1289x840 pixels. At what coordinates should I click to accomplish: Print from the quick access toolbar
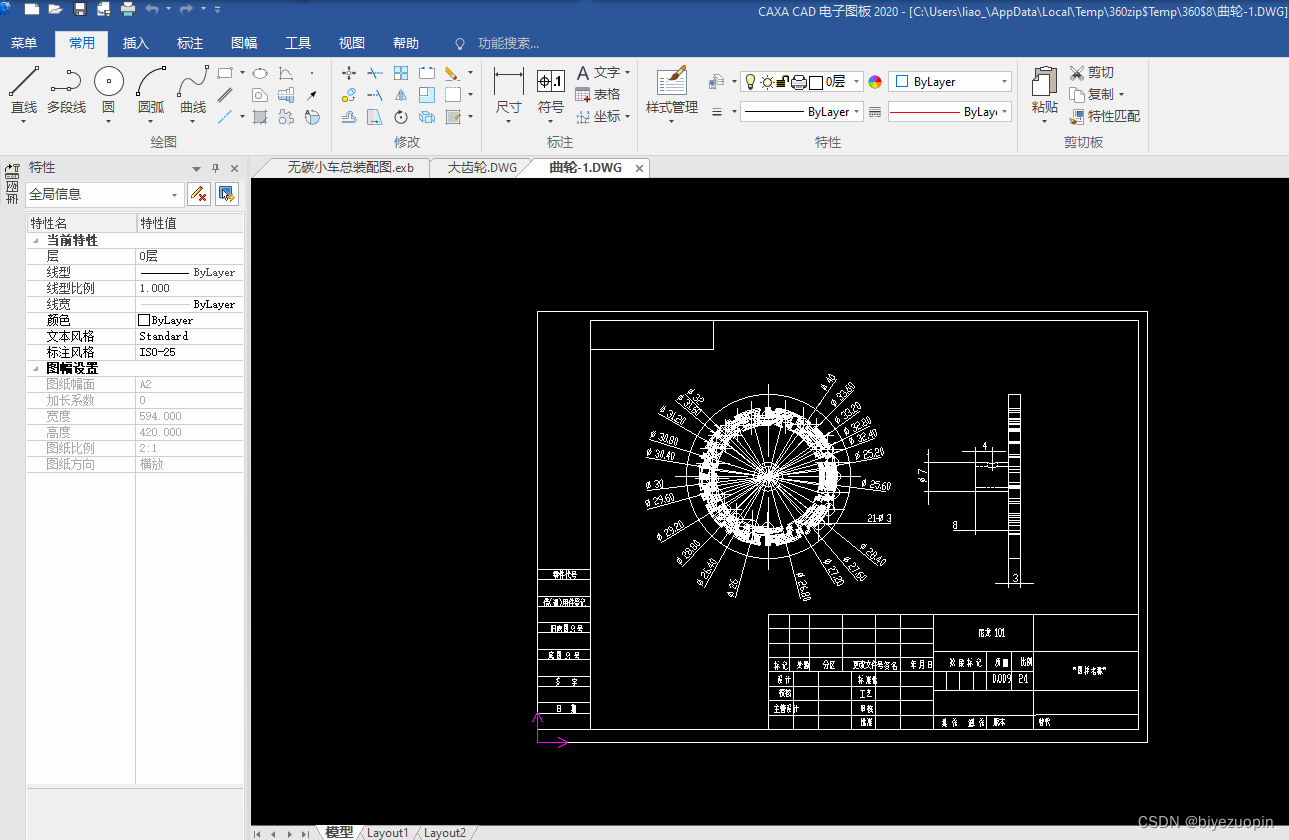[x=128, y=9]
